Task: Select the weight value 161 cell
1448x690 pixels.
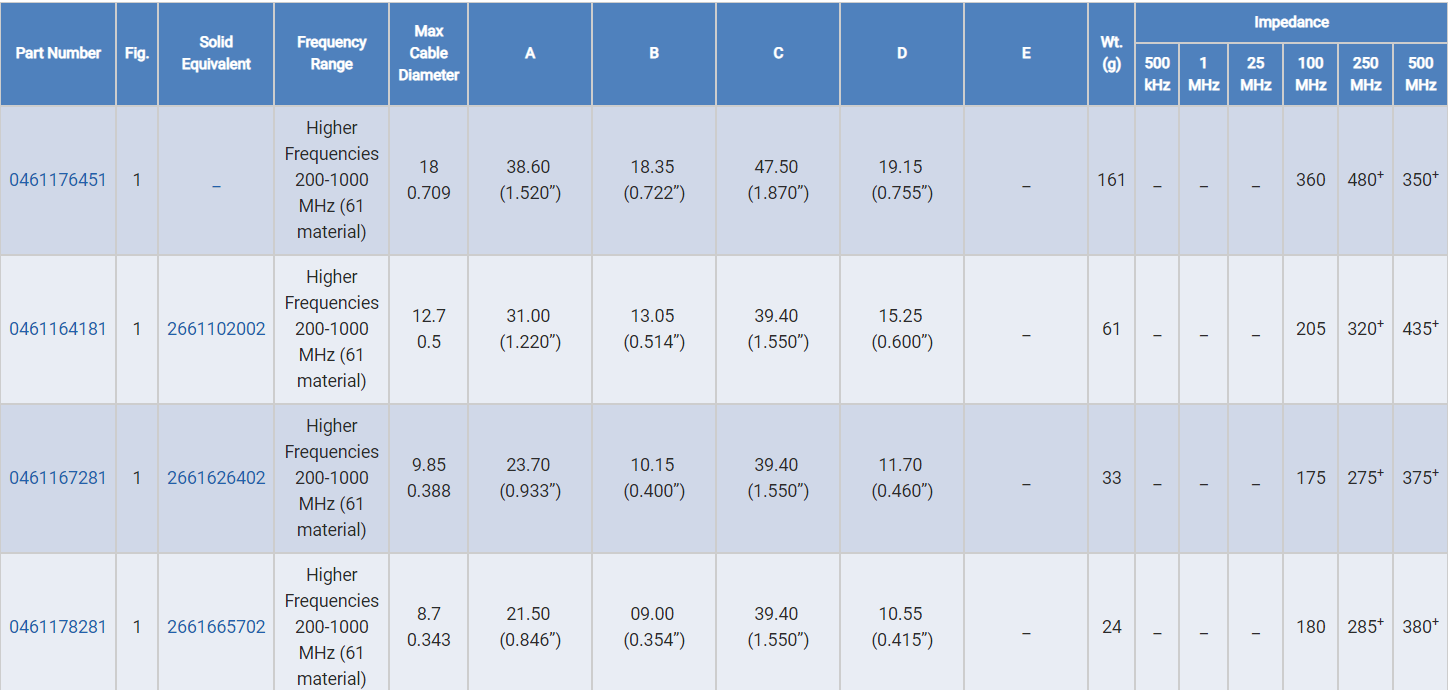Action: [x=1111, y=180]
